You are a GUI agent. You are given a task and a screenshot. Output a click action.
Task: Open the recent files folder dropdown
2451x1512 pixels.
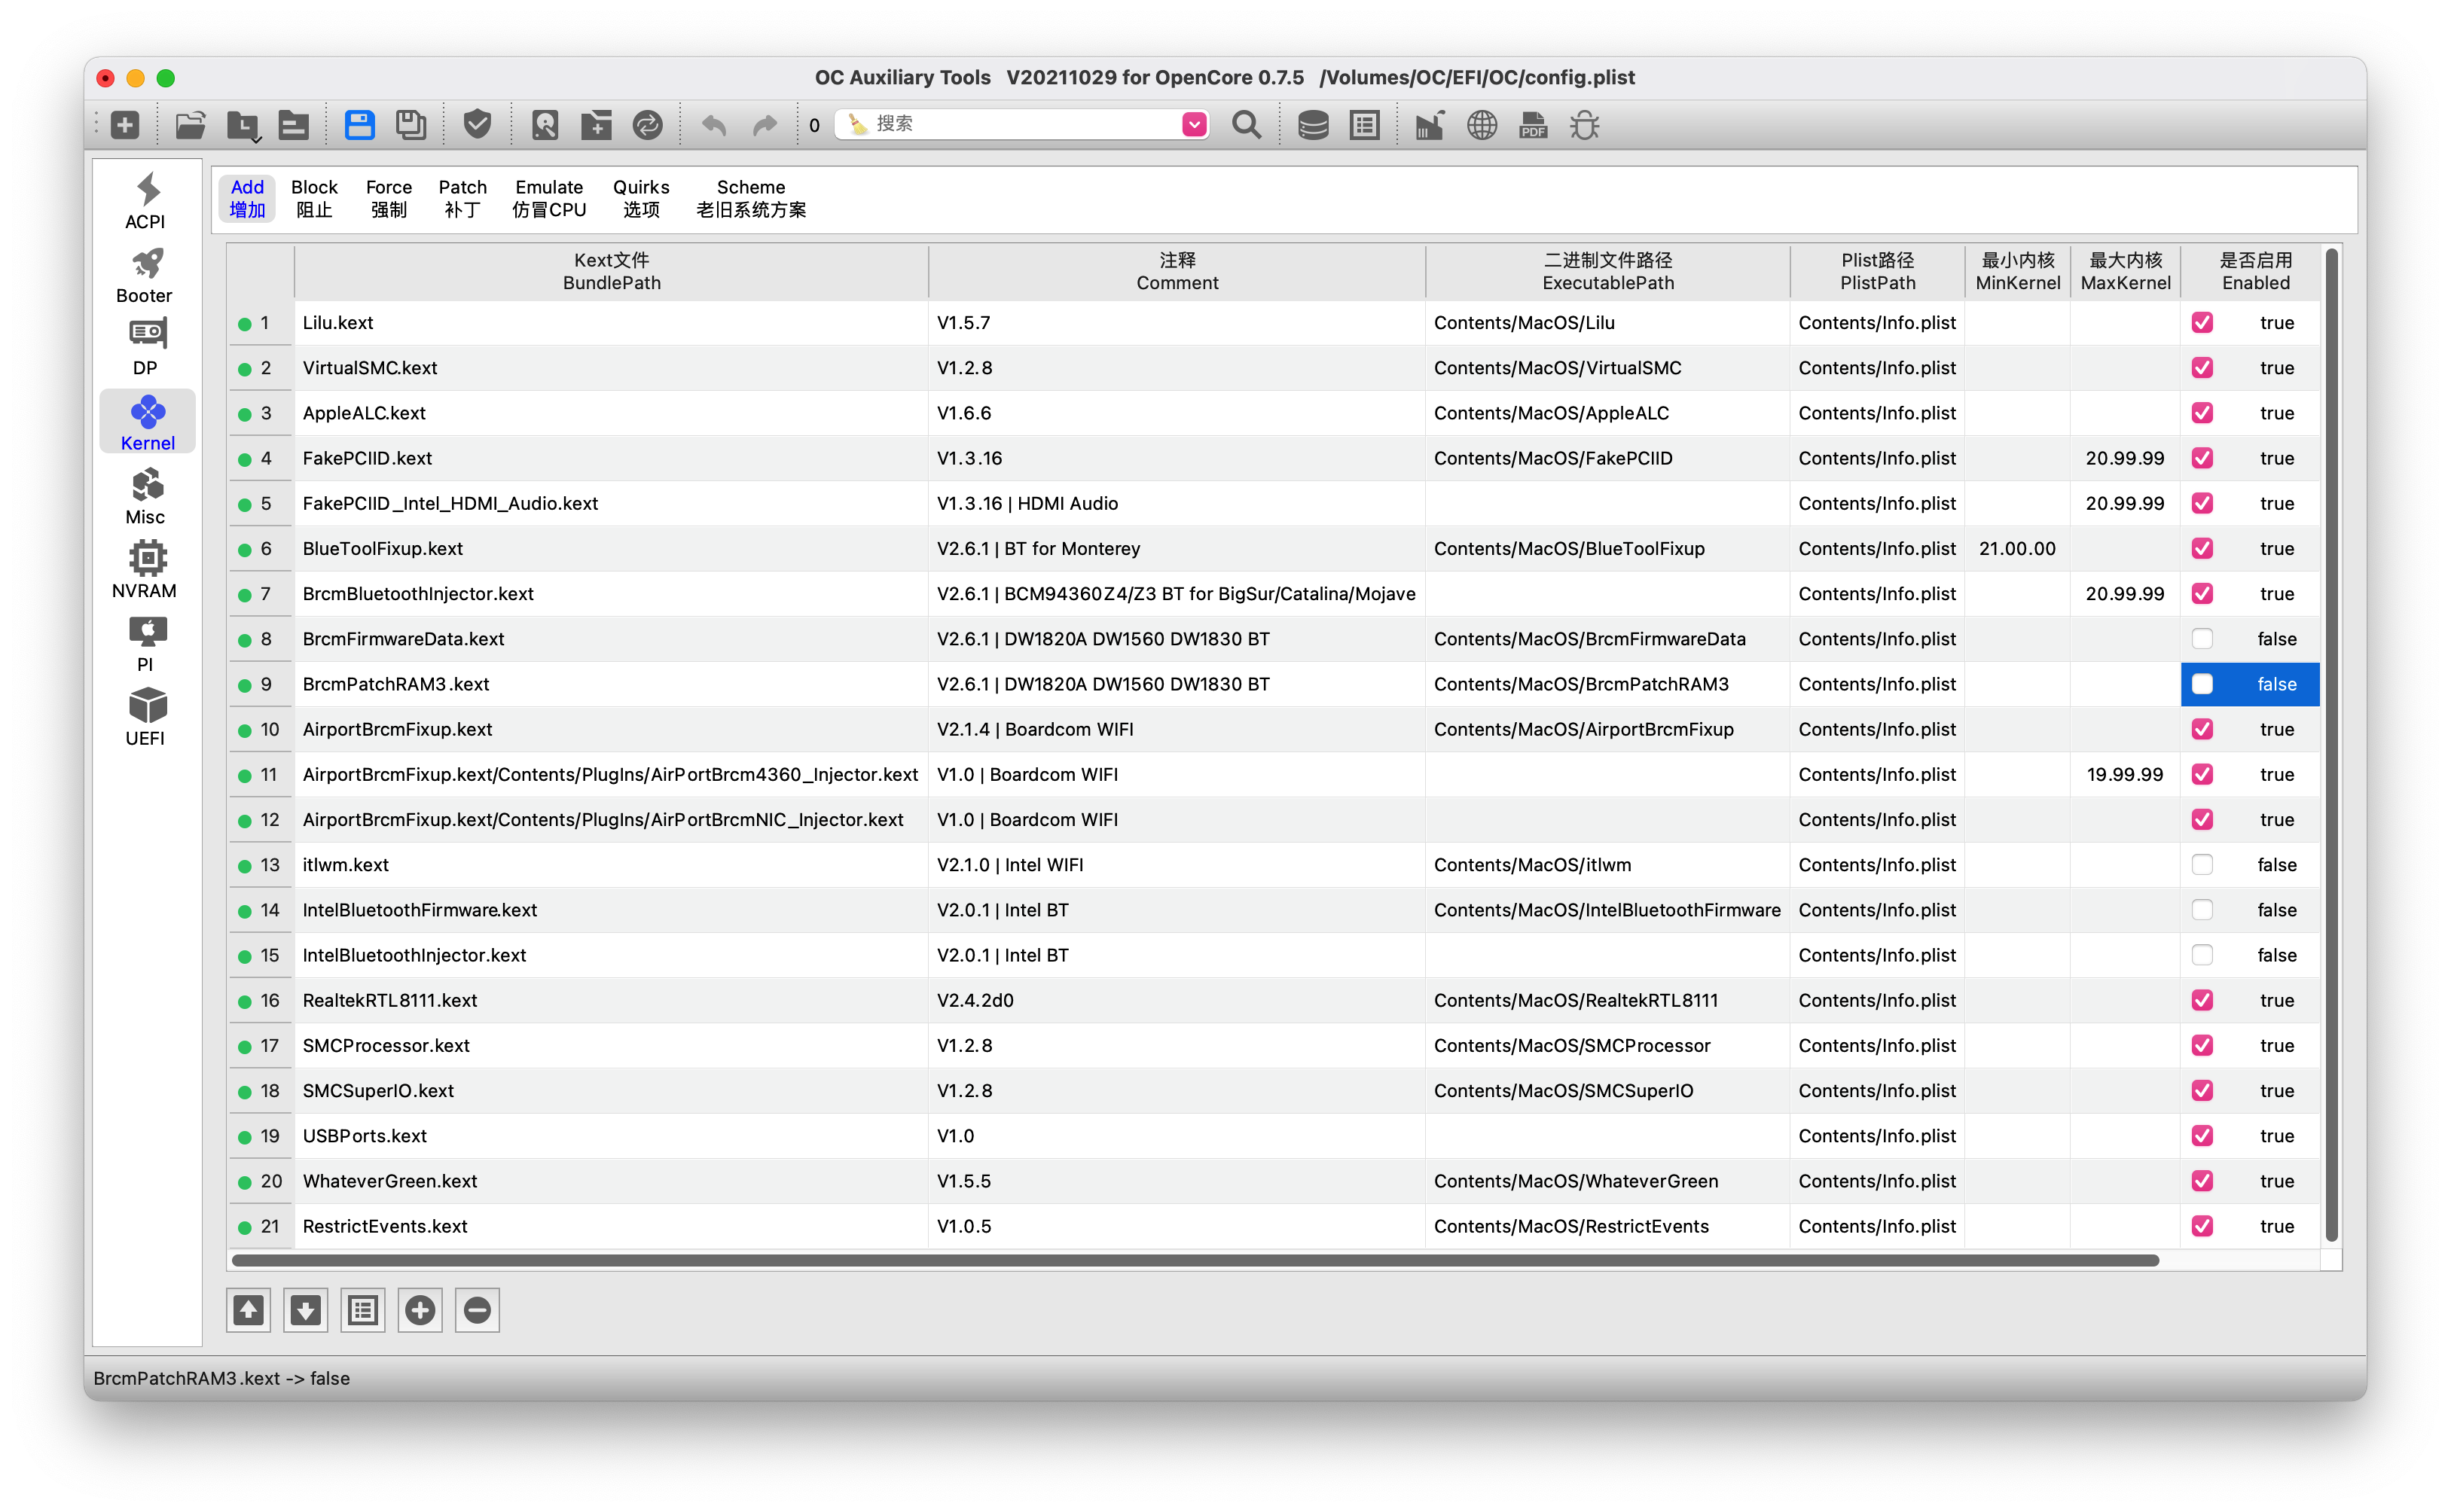coord(243,126)
